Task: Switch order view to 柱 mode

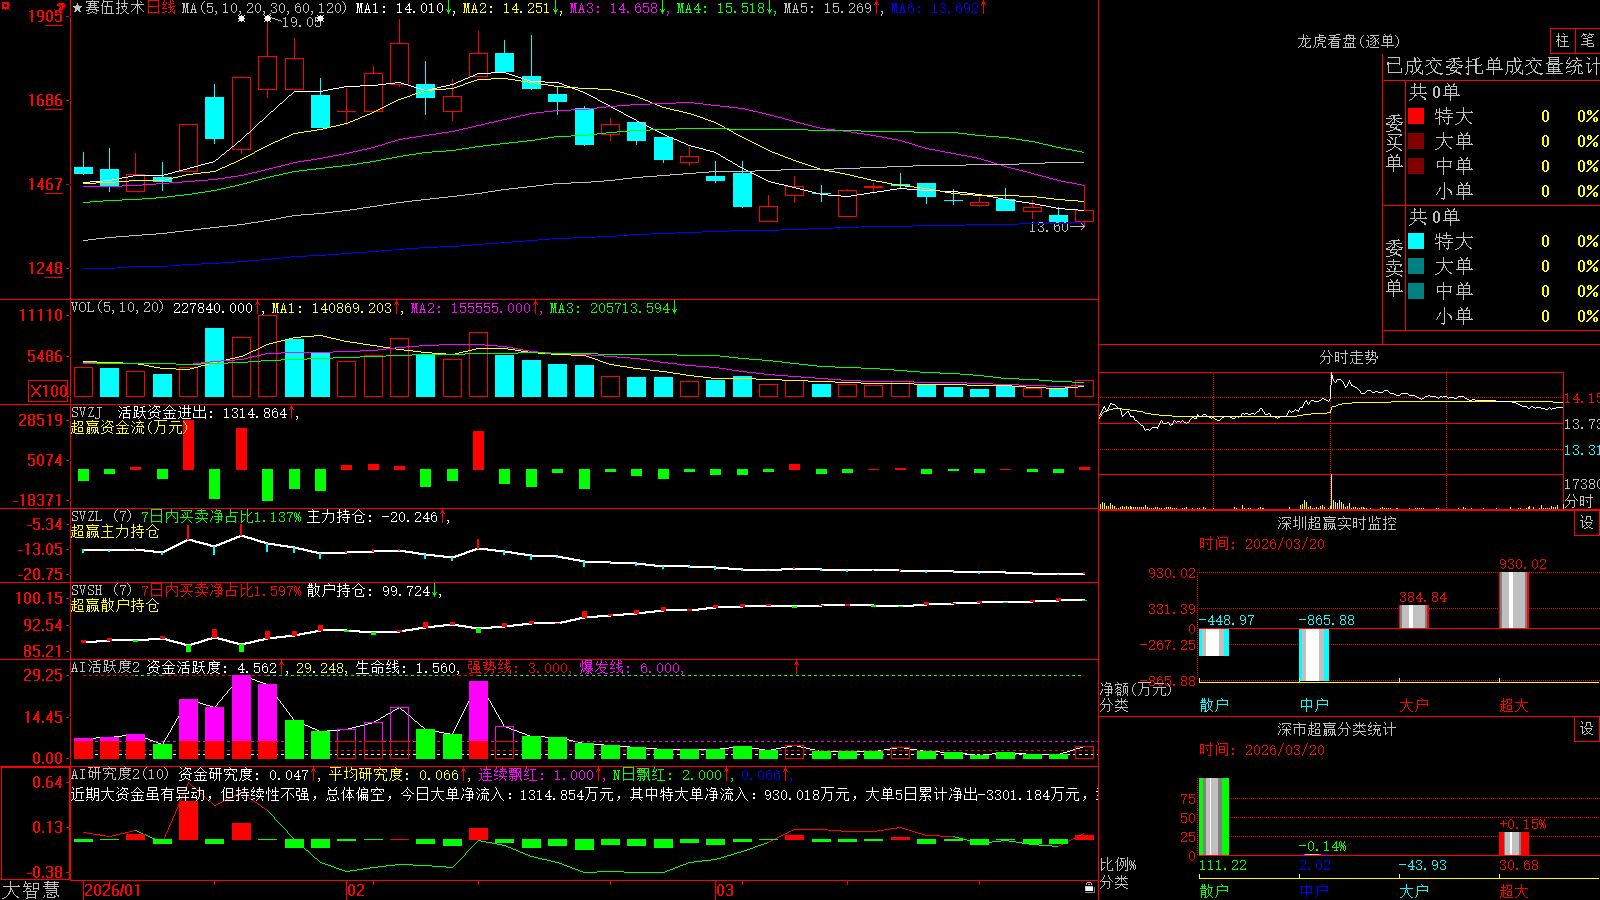Action: coord(1562,40)
